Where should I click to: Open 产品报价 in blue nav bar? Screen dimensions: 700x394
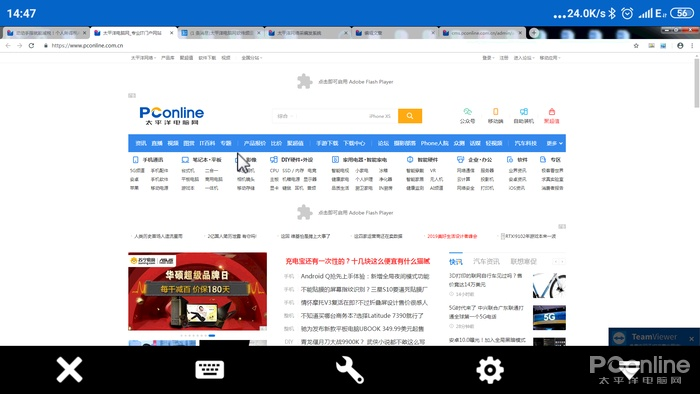tap(254, 143)
